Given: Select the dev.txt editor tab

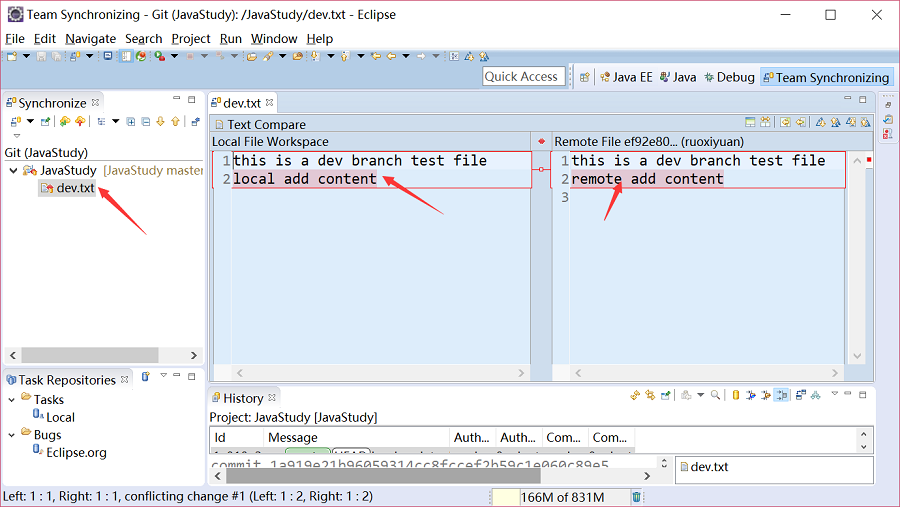Looking at the screenshot, I should tap(242, 103).
